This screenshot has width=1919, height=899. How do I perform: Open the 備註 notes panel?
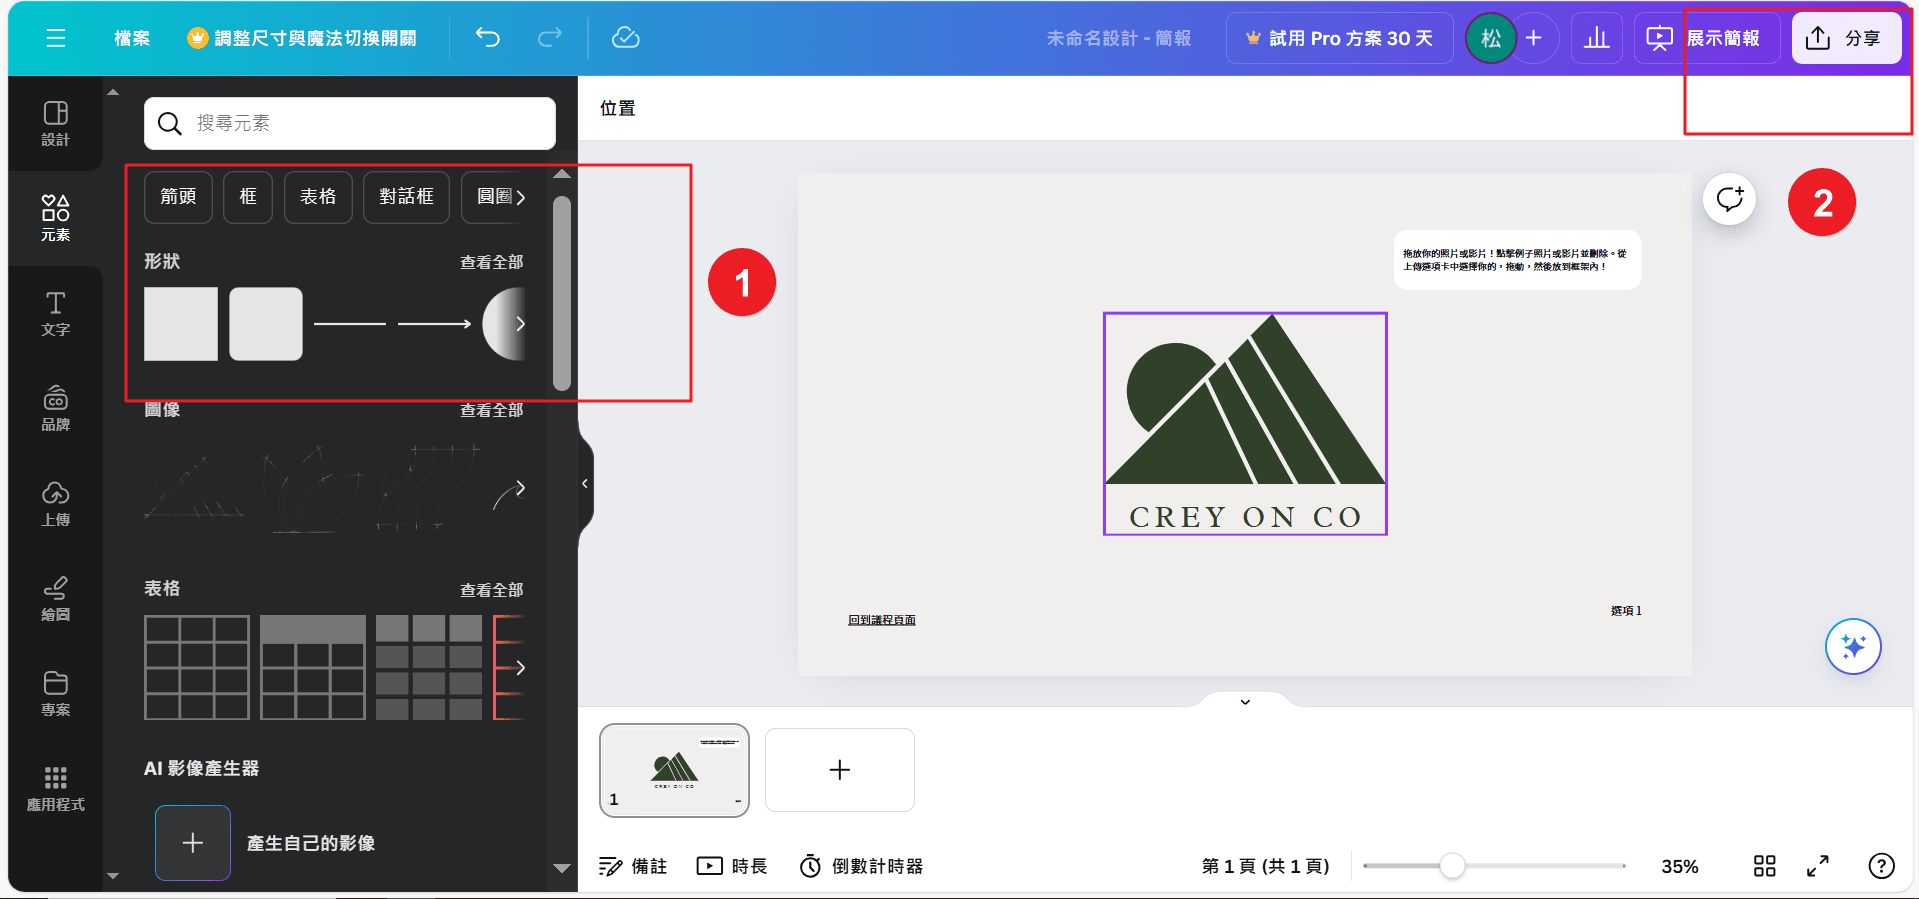coord(632,866)
